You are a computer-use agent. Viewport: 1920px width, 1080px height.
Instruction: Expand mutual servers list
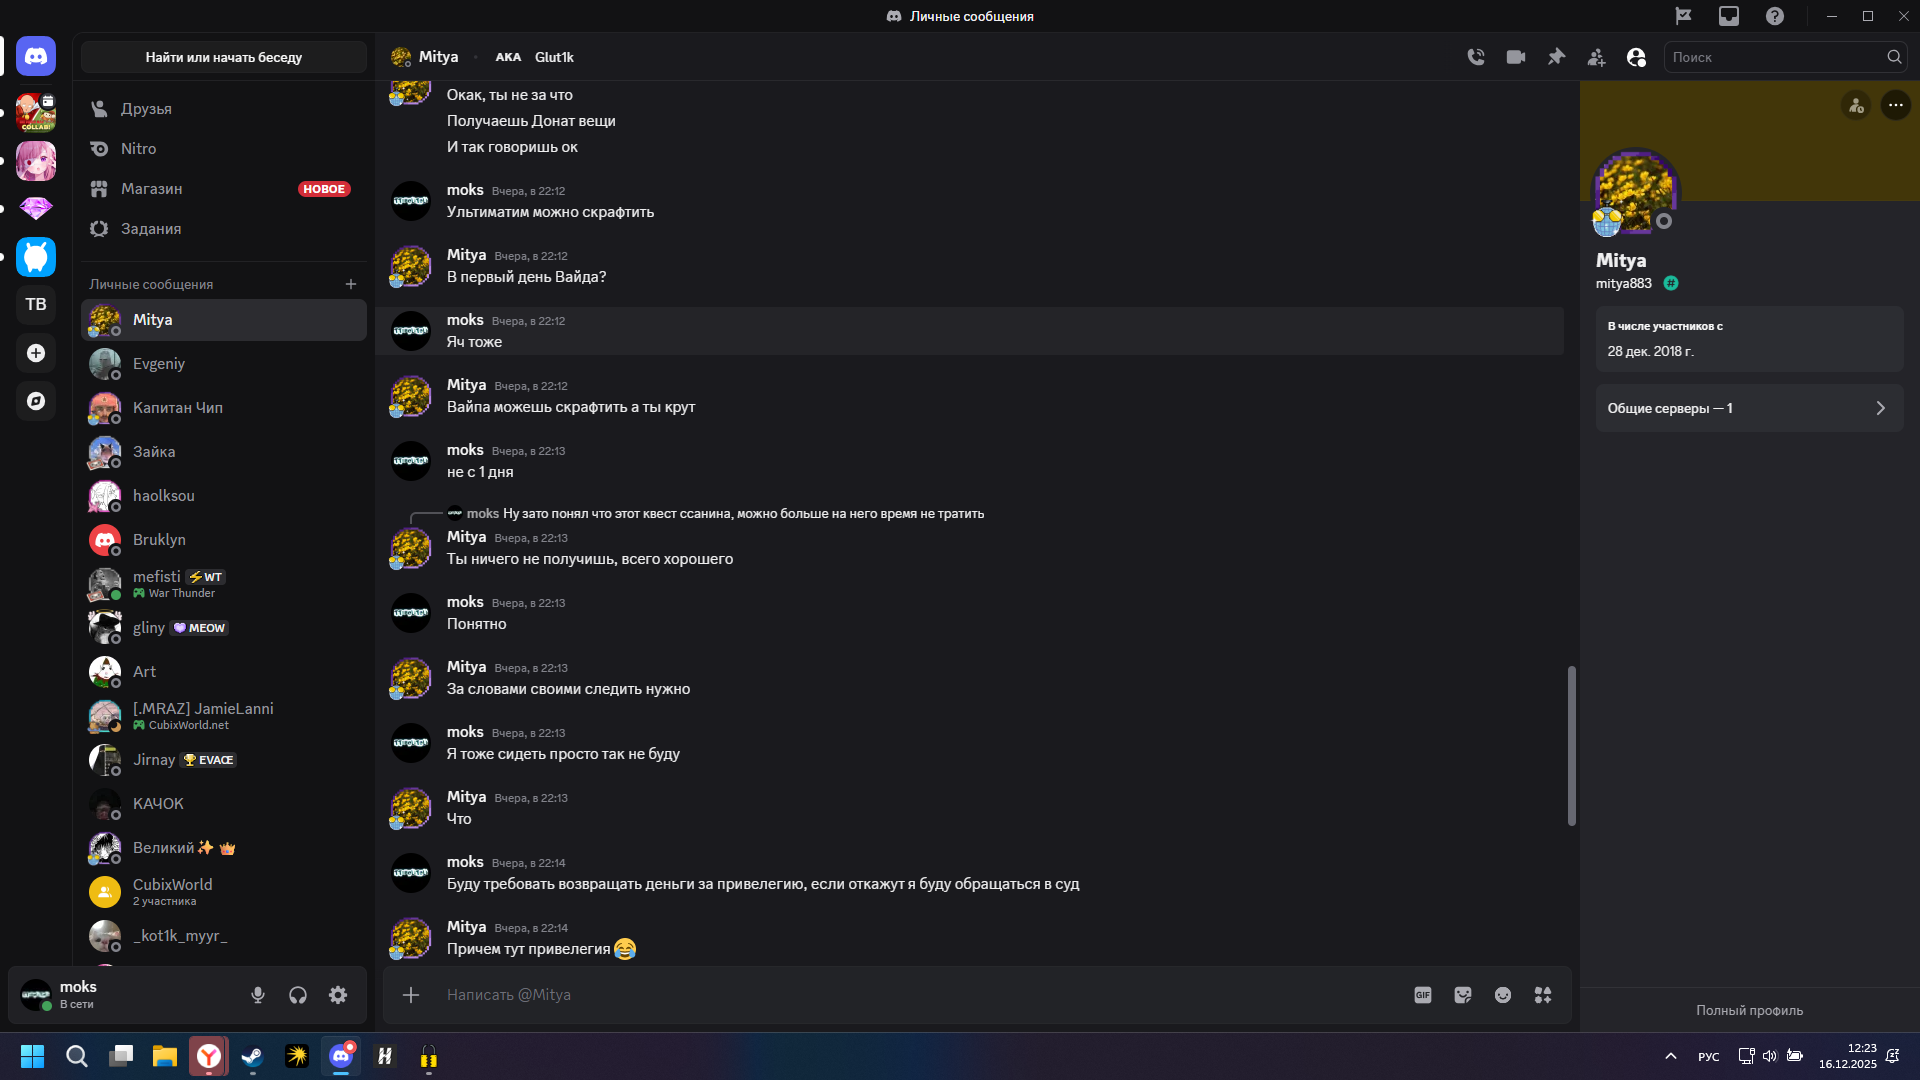(x=1749, y=408)
